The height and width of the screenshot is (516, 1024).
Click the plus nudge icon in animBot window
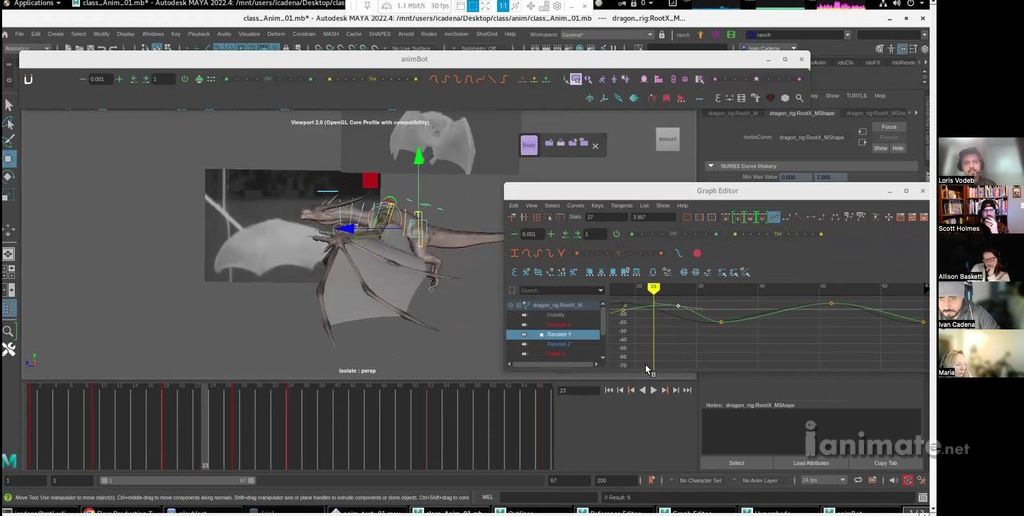tap(119, 79)
